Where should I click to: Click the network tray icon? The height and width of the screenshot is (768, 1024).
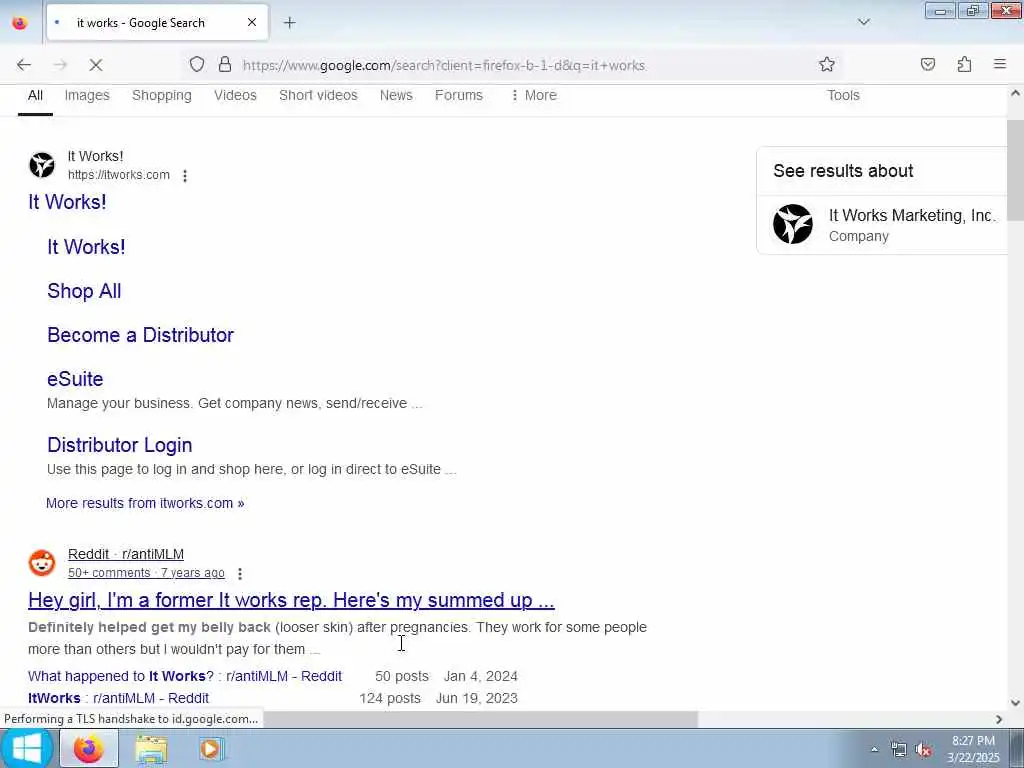coord(899,750)
